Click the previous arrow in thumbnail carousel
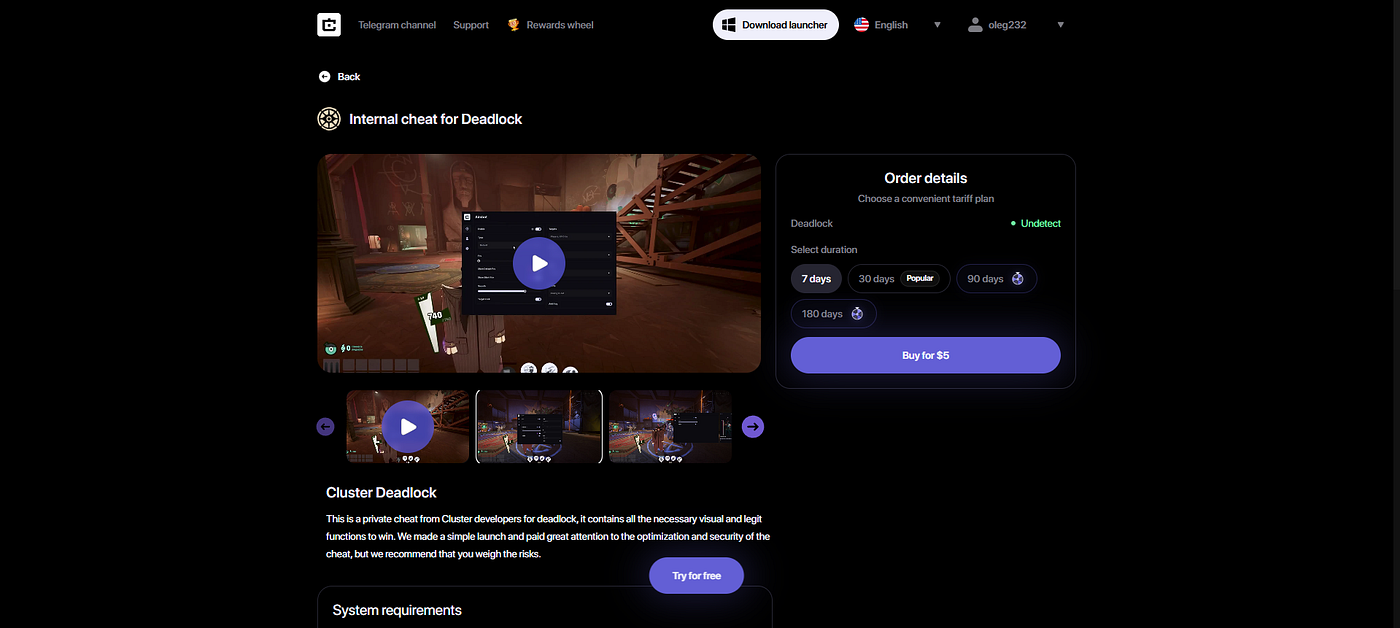Screen dimensions: 1400x628 (325, 427)
